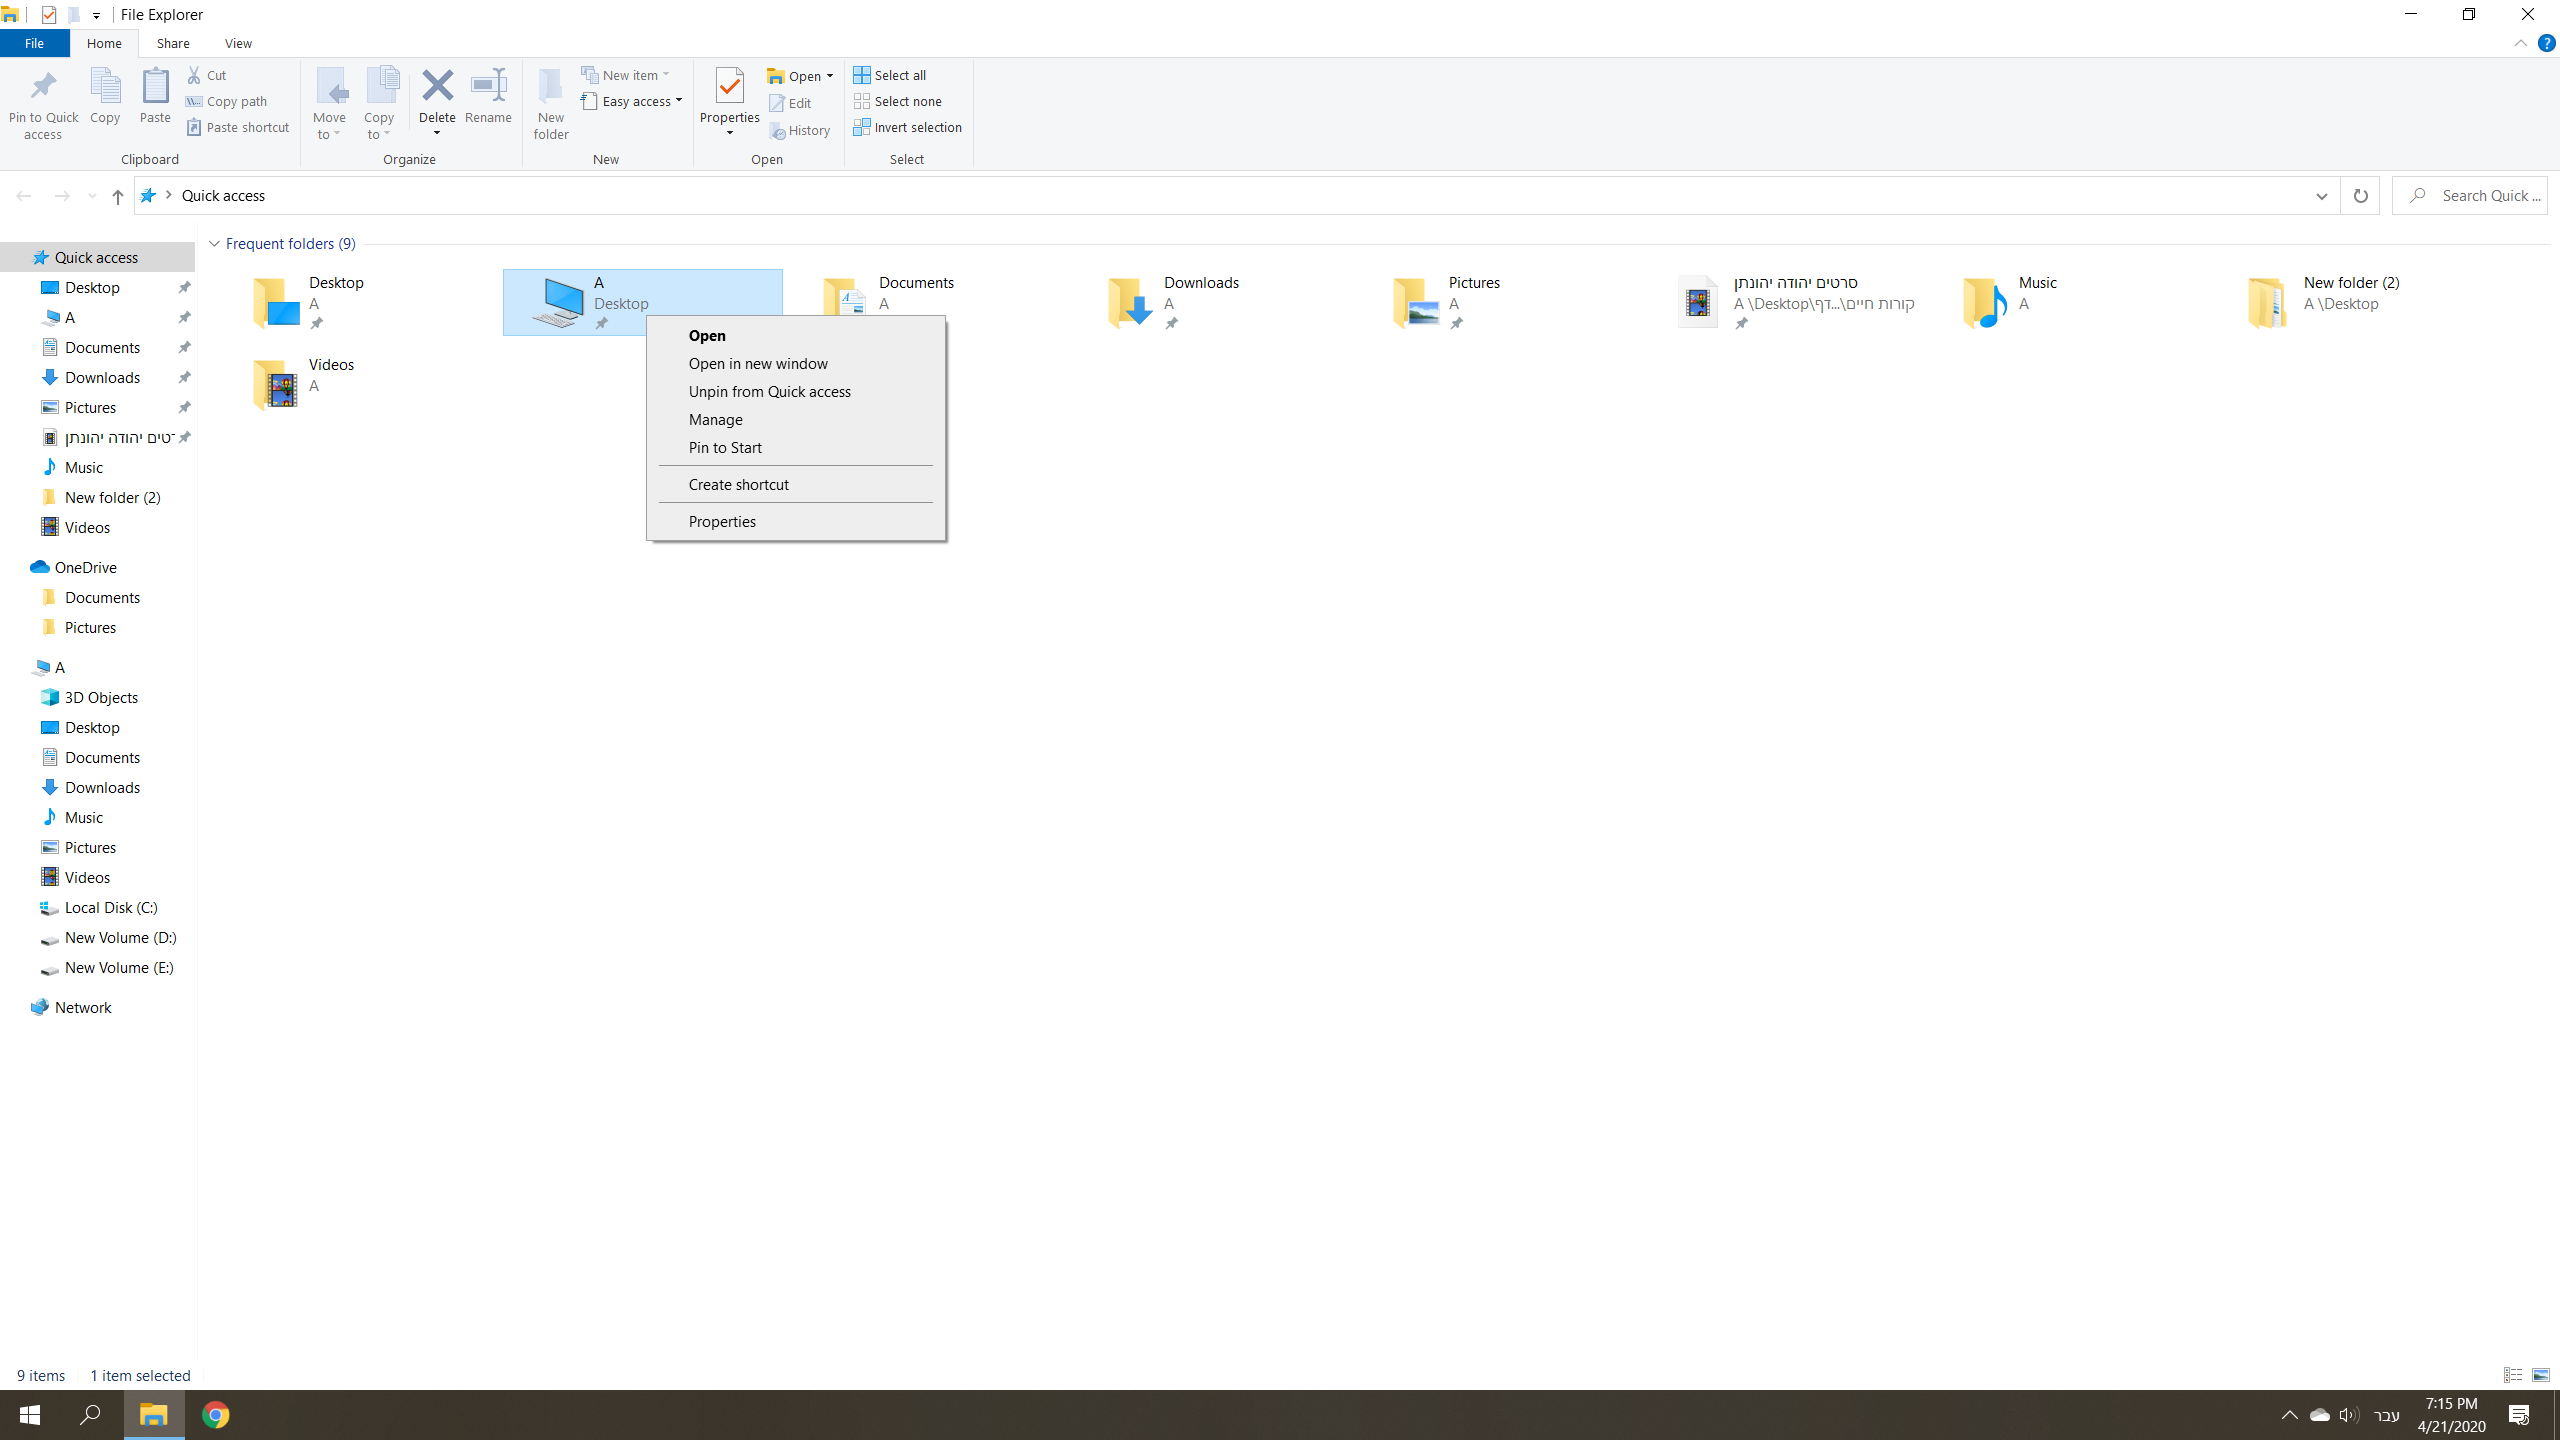Choose Open in new window from context menu

coord(795,364)
